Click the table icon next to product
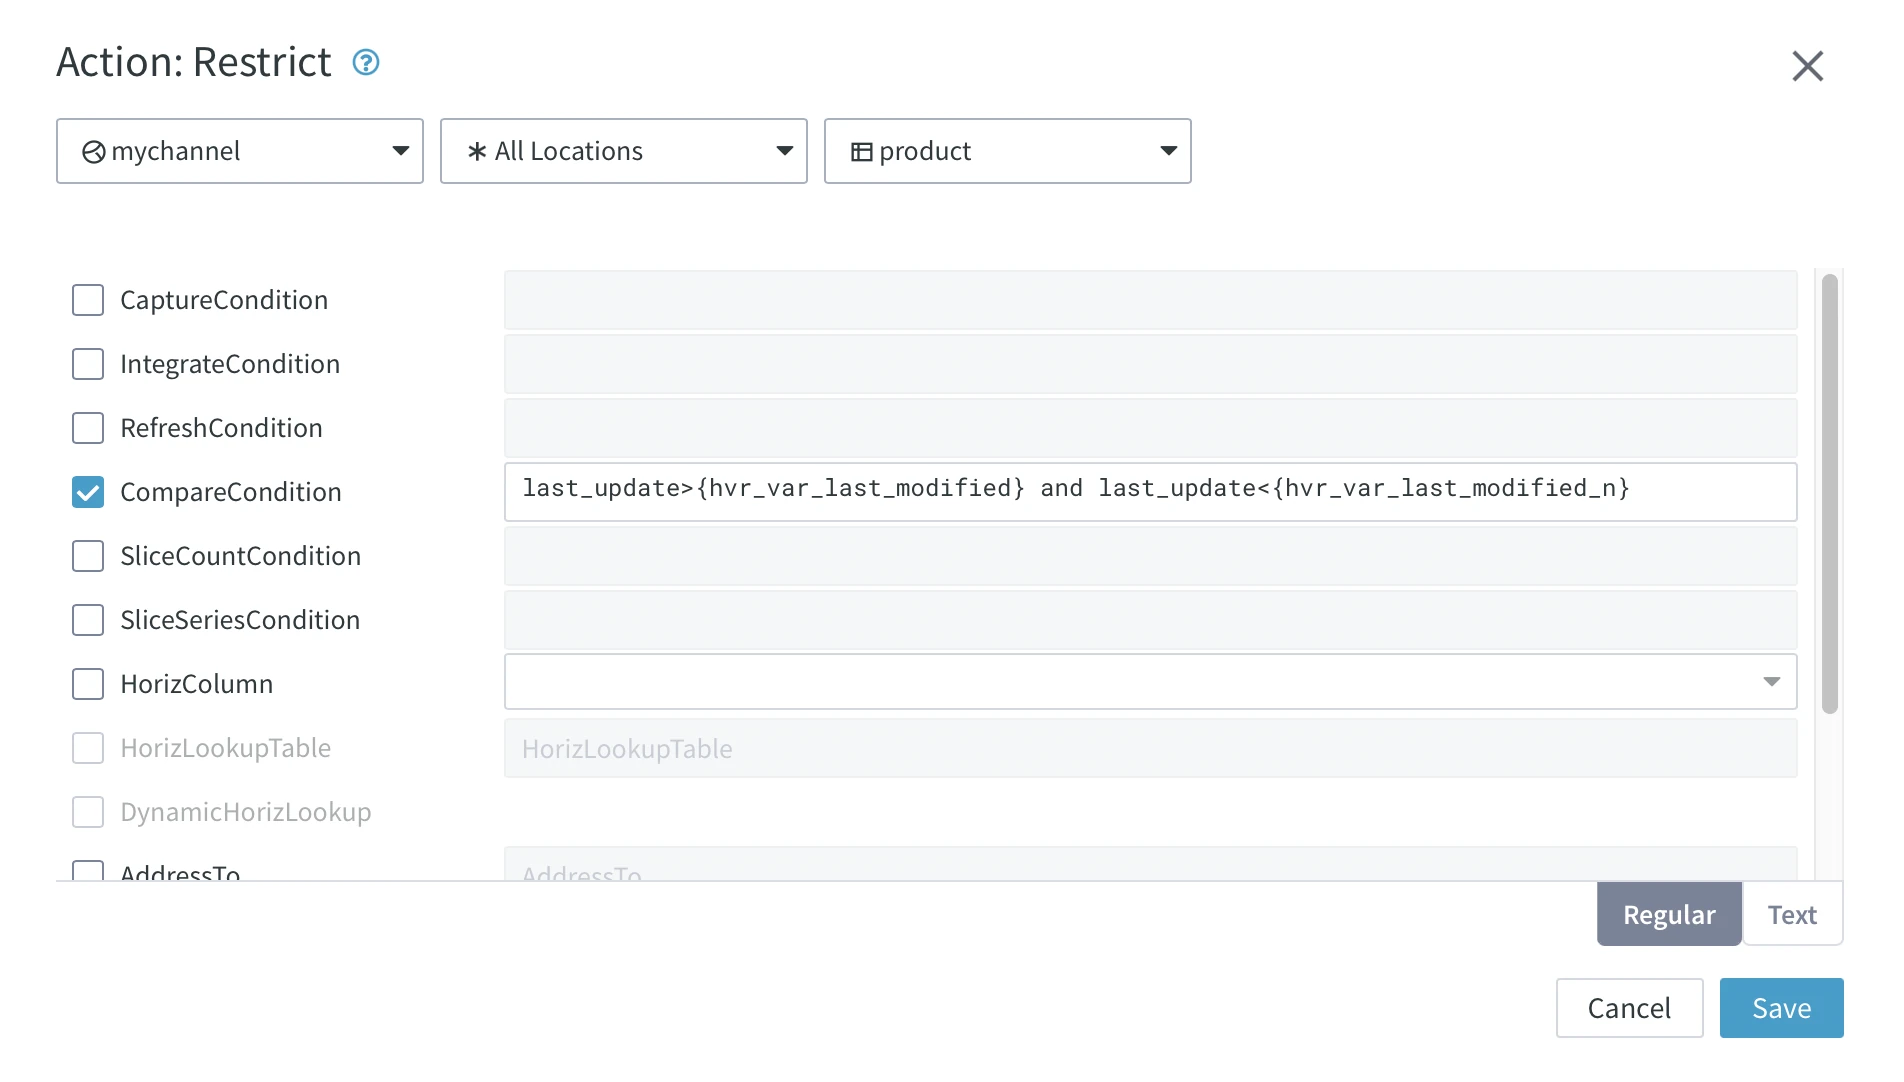 tap(861, 151)
